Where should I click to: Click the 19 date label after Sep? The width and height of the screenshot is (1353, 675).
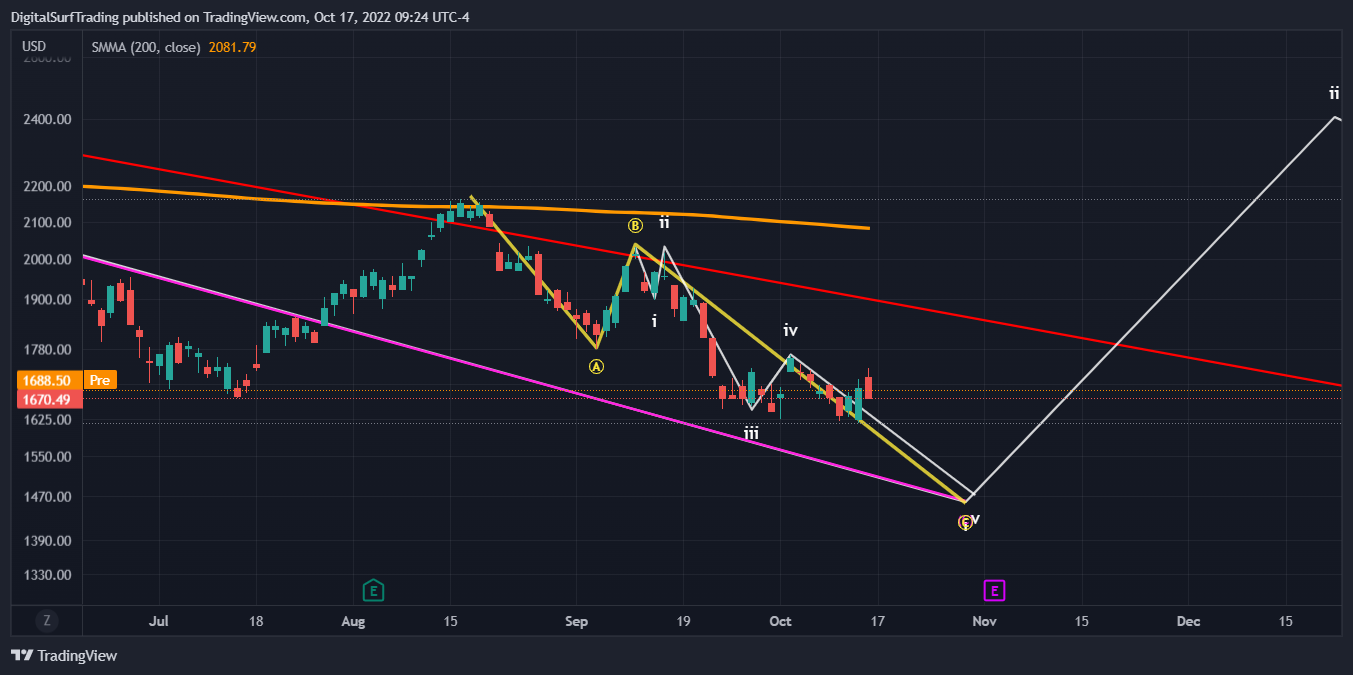[x=682, y=621]
